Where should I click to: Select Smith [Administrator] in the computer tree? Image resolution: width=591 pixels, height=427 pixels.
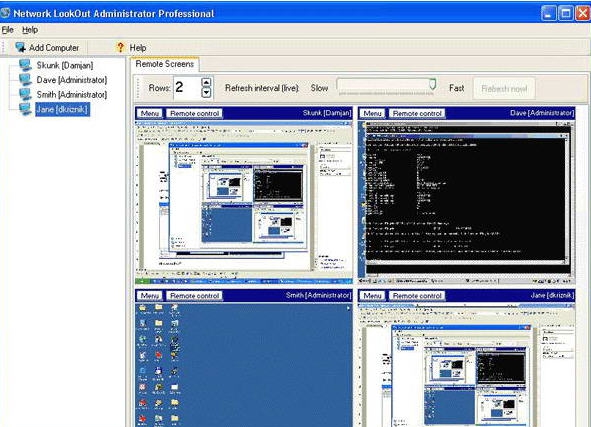(x=72, y=95)
